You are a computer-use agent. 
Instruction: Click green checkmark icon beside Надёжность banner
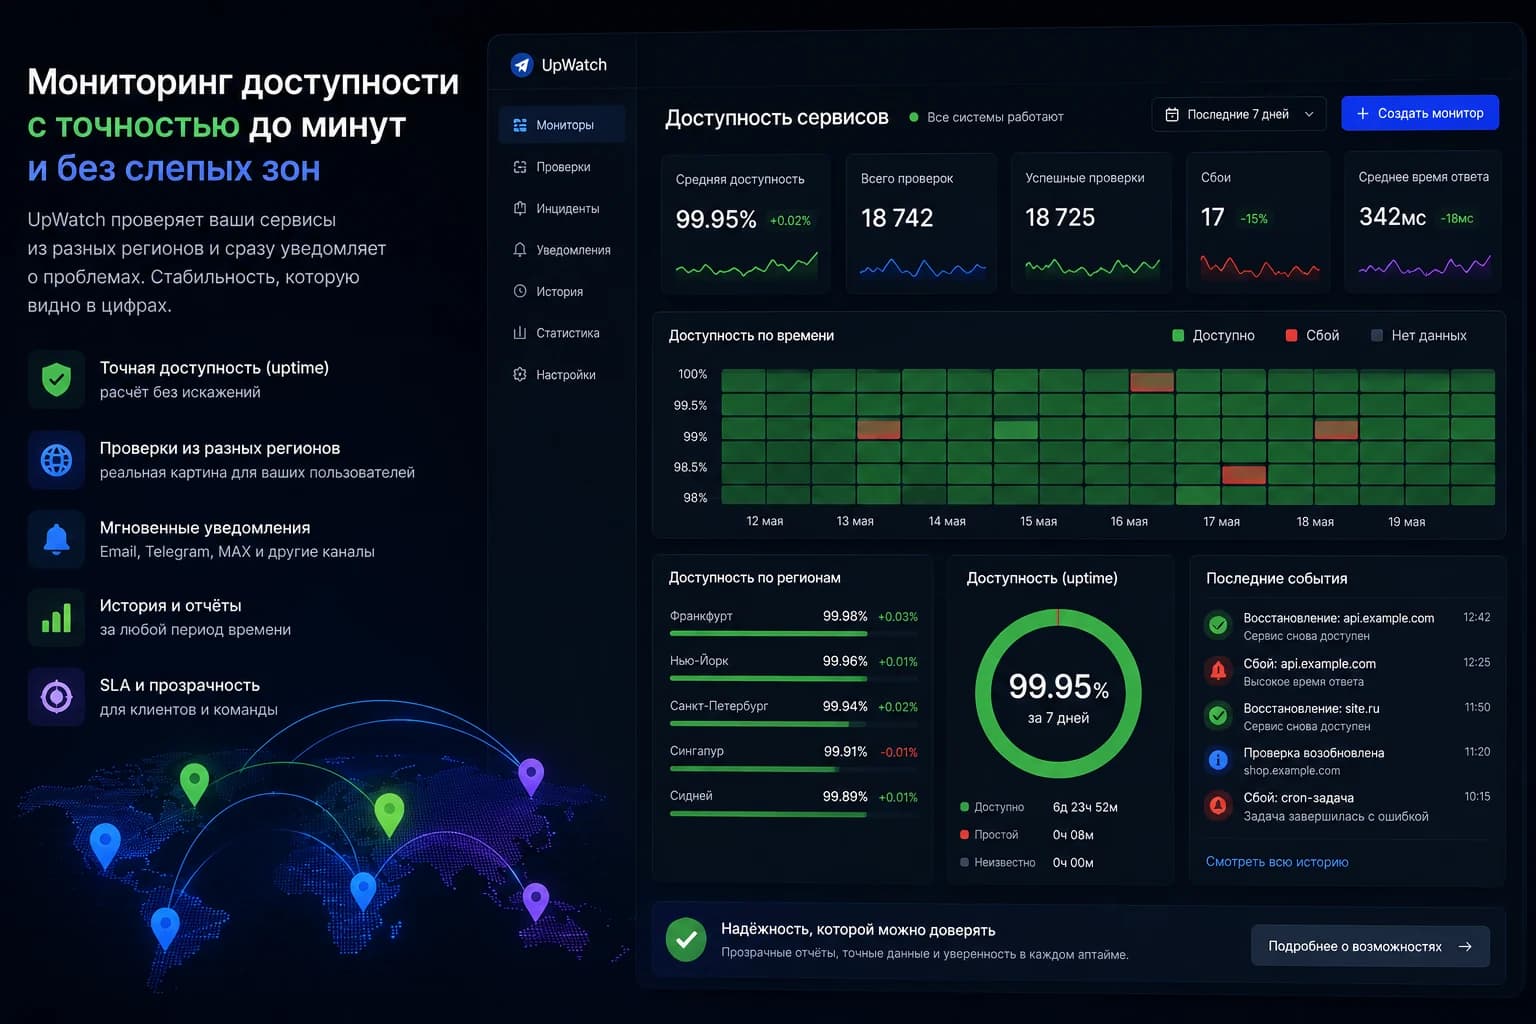(x=686, y=940)
